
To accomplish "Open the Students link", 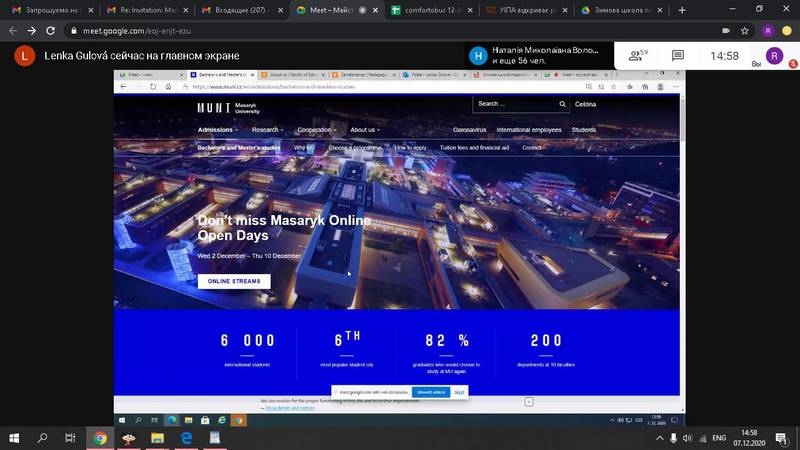I will click(584, 130).
